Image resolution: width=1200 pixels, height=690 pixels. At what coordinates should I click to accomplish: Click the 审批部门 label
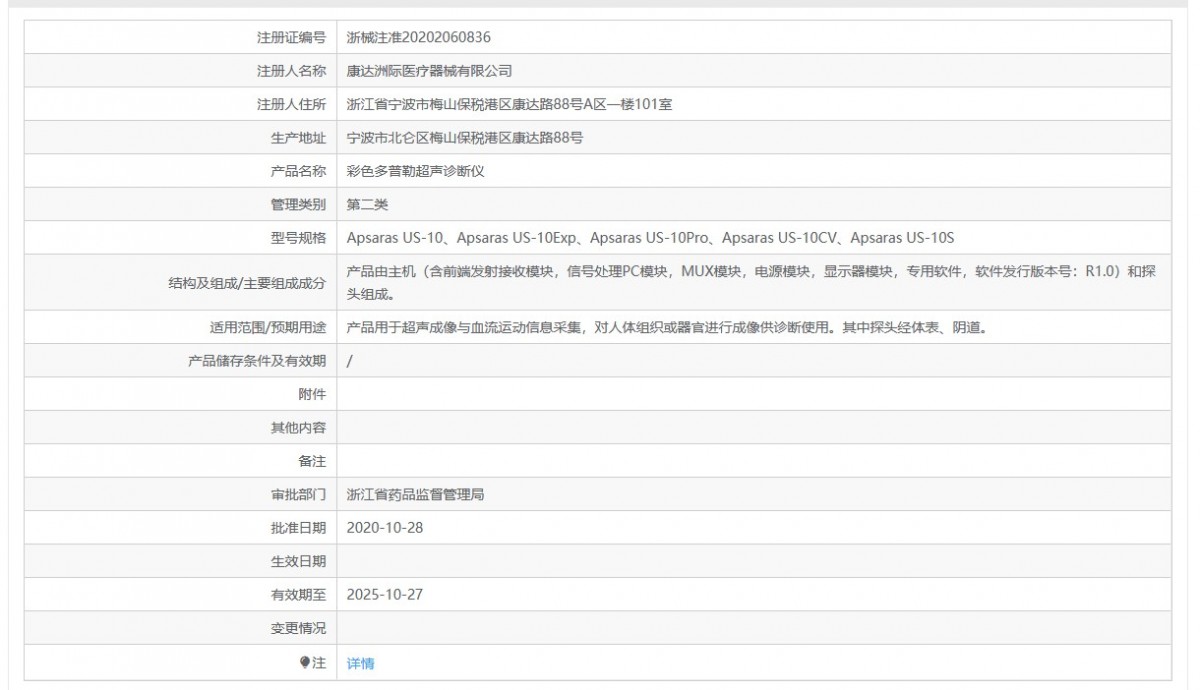(x=298, y=494)
